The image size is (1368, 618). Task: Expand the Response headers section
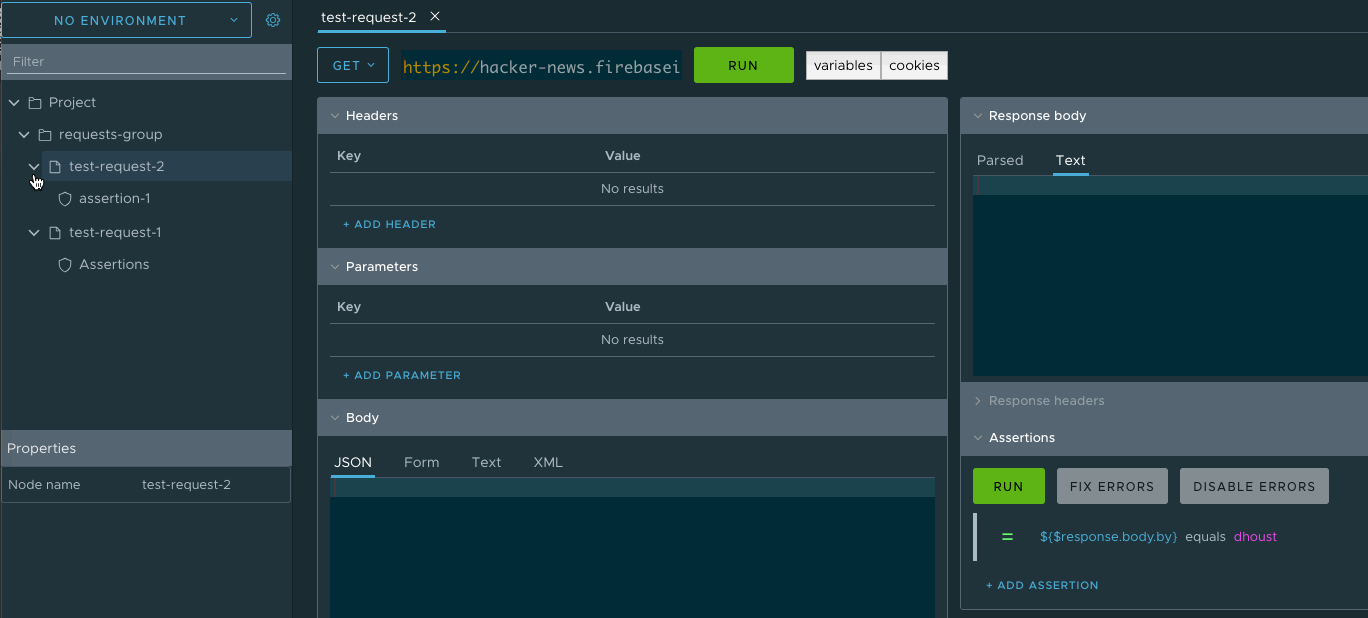[x=978, y=401]
